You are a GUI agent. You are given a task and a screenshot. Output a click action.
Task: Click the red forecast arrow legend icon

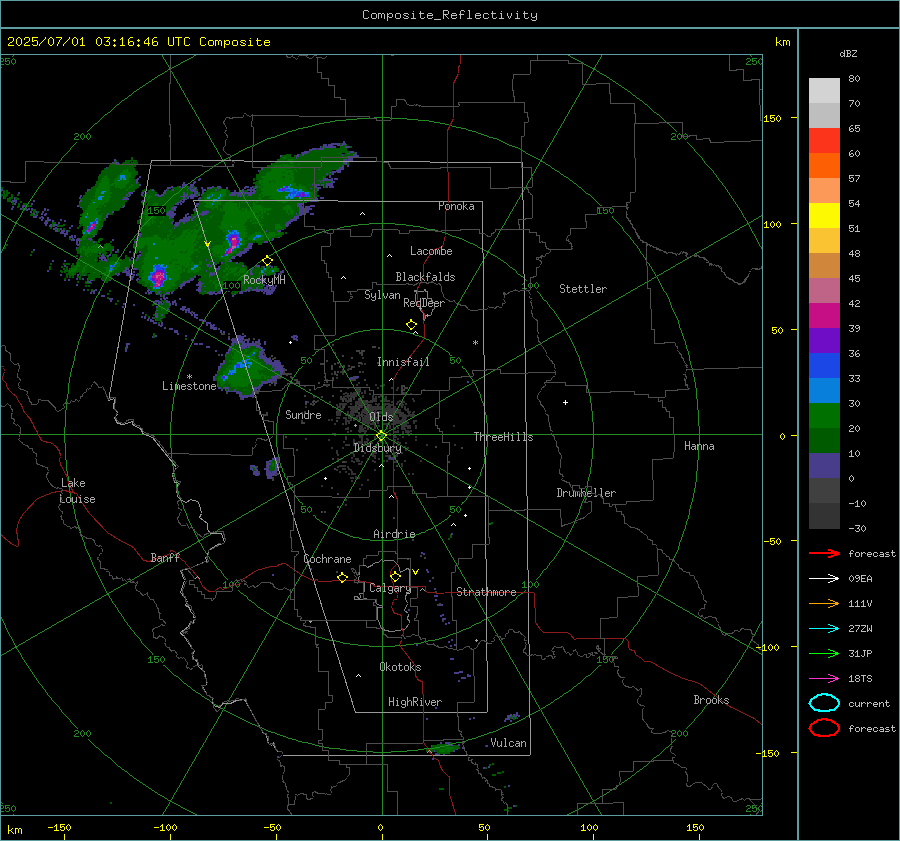[824, 553]
